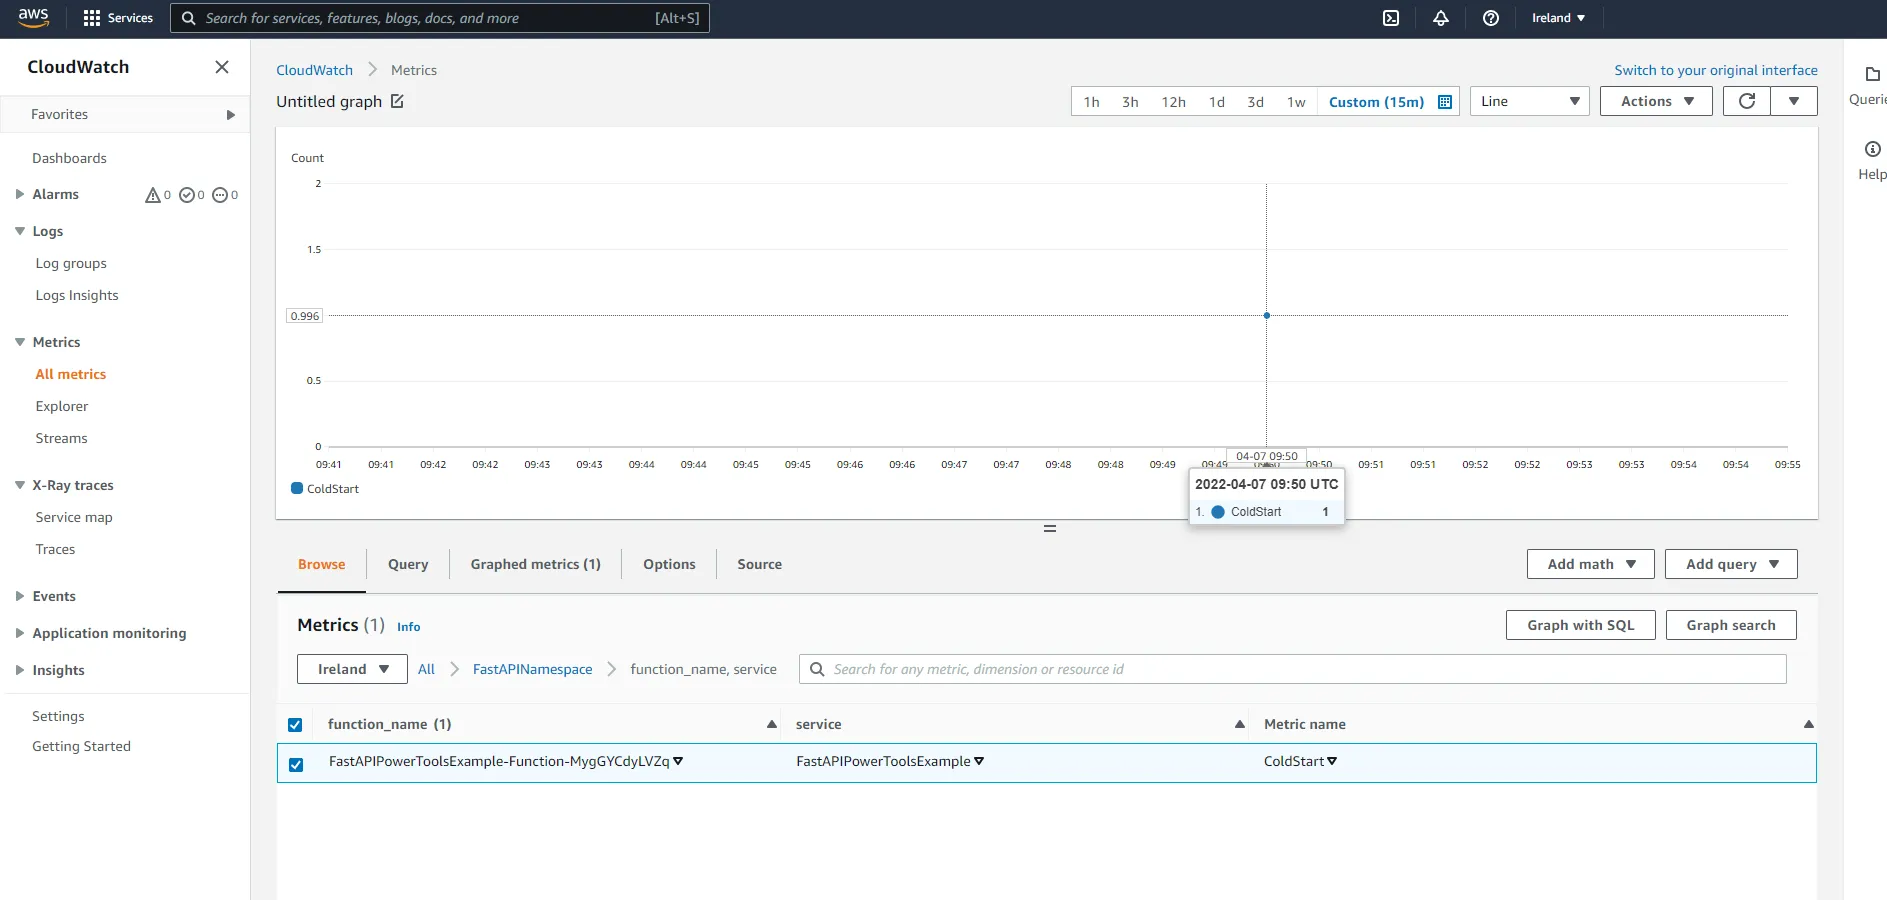This screenshot has width=1887, height=900.
Task: Hide the ColdStart series via its legend entry
Action: tap(325, 488)
